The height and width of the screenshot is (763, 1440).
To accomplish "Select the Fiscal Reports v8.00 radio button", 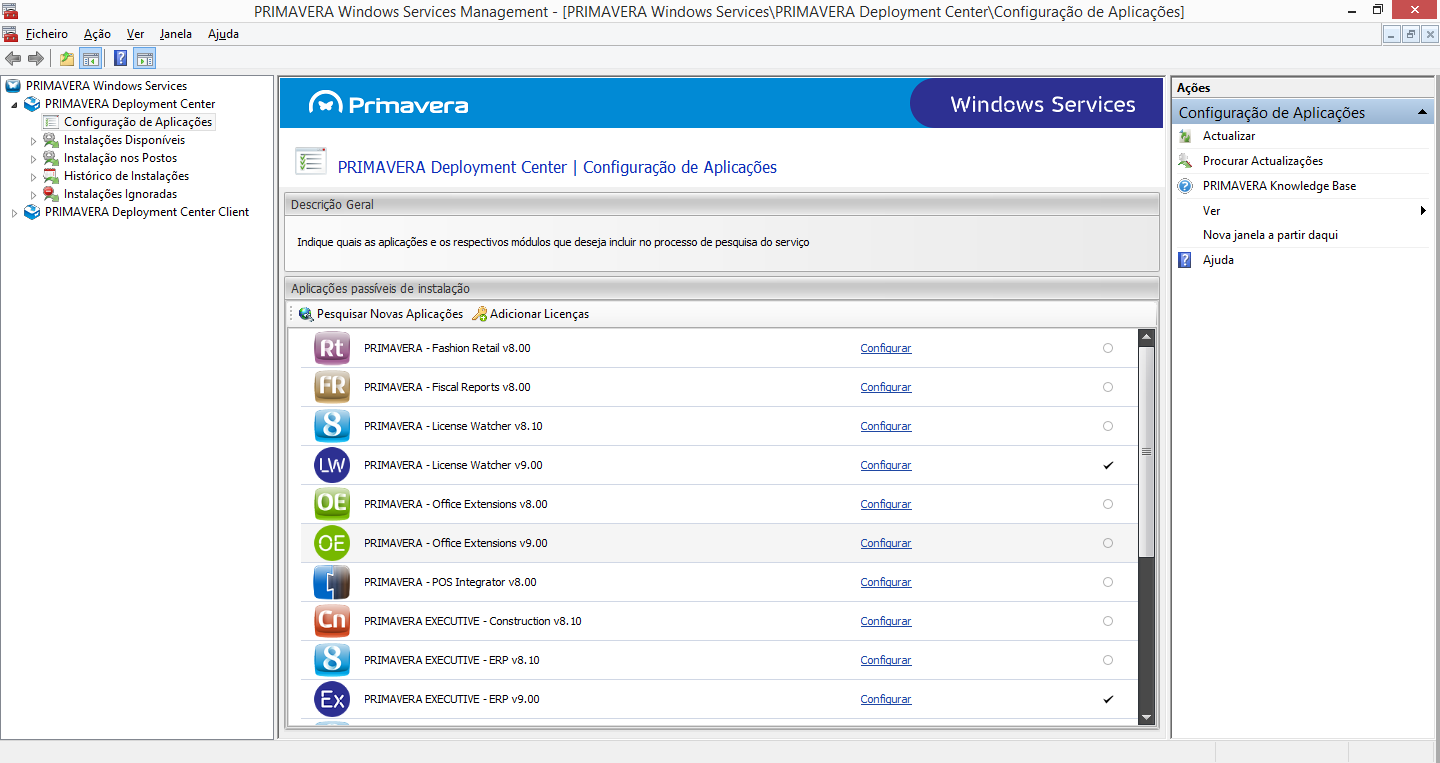I will (1107, 387).
